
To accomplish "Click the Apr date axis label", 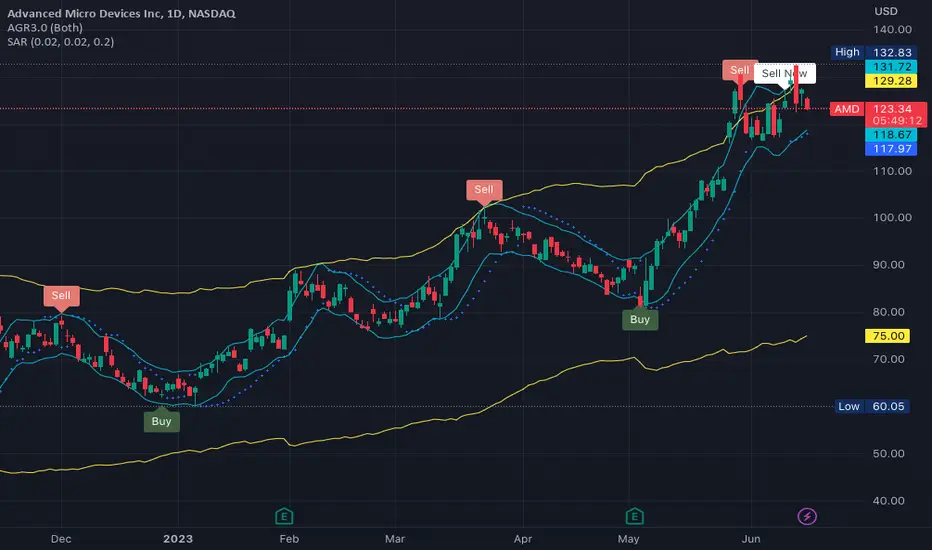I will [522, 539].
